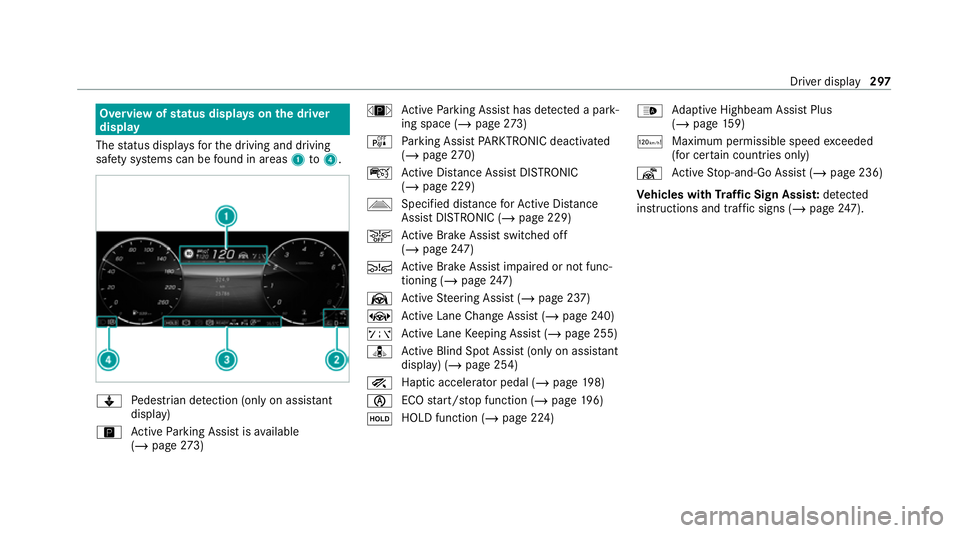This screenshot has width=960, height=533.
Task: Click the Active Steering Assist icon
Action: click(x=379, y=299)
